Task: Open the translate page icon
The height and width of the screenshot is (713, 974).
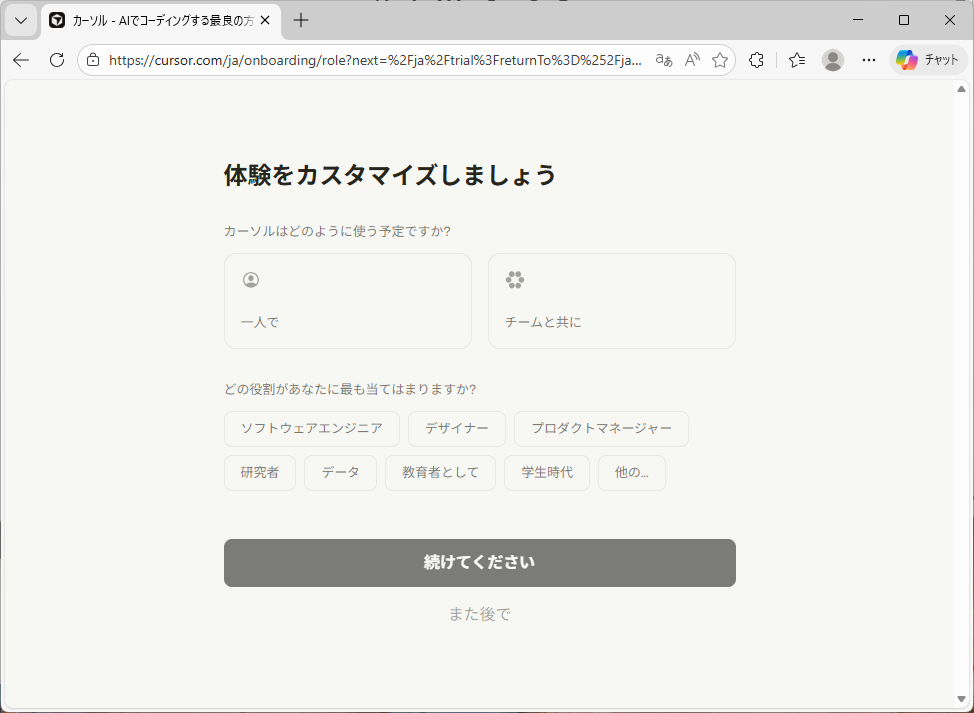Action: click(664, 60)
